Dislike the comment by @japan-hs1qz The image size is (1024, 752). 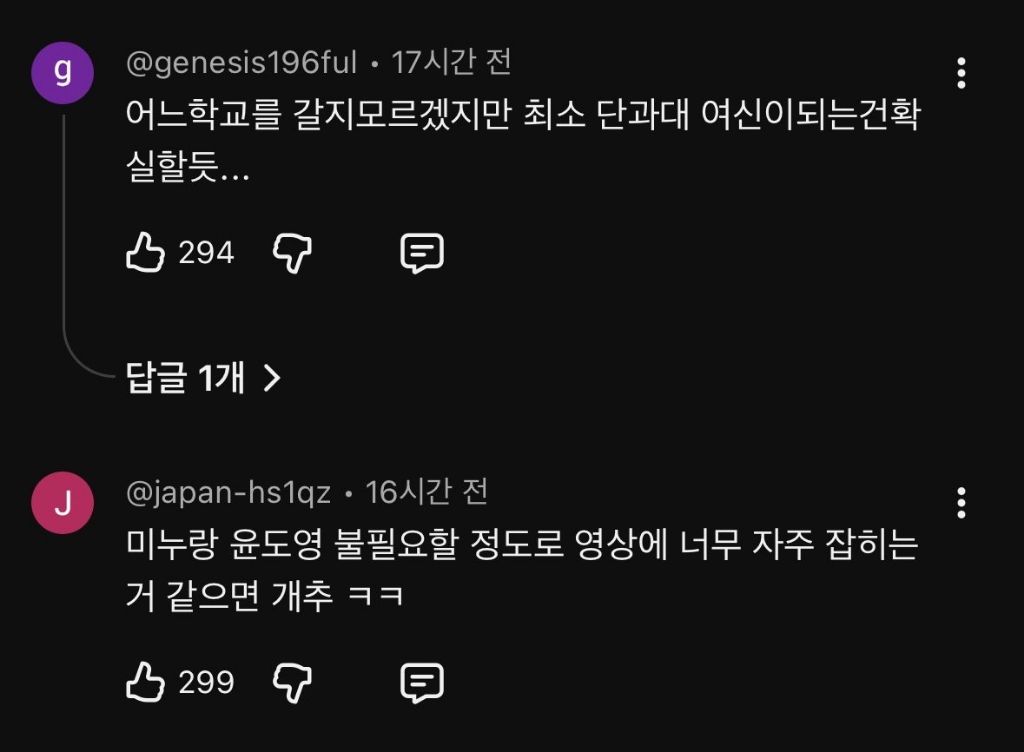tap(290, 683)
